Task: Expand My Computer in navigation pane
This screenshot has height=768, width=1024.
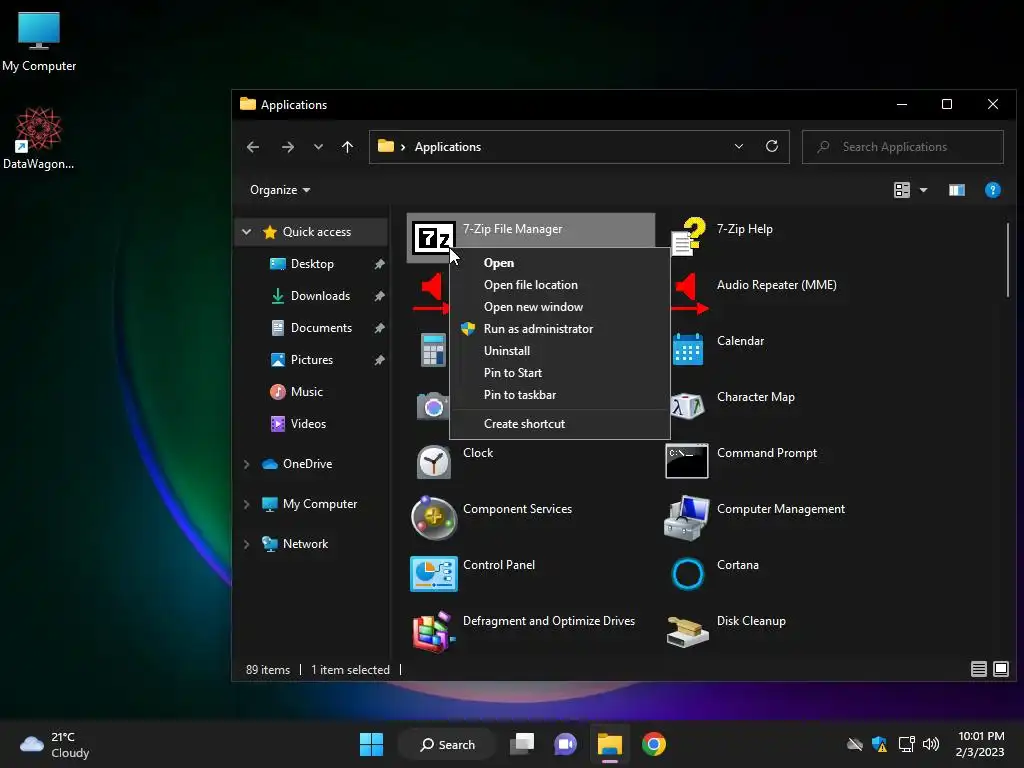Action: coord(247,504)
